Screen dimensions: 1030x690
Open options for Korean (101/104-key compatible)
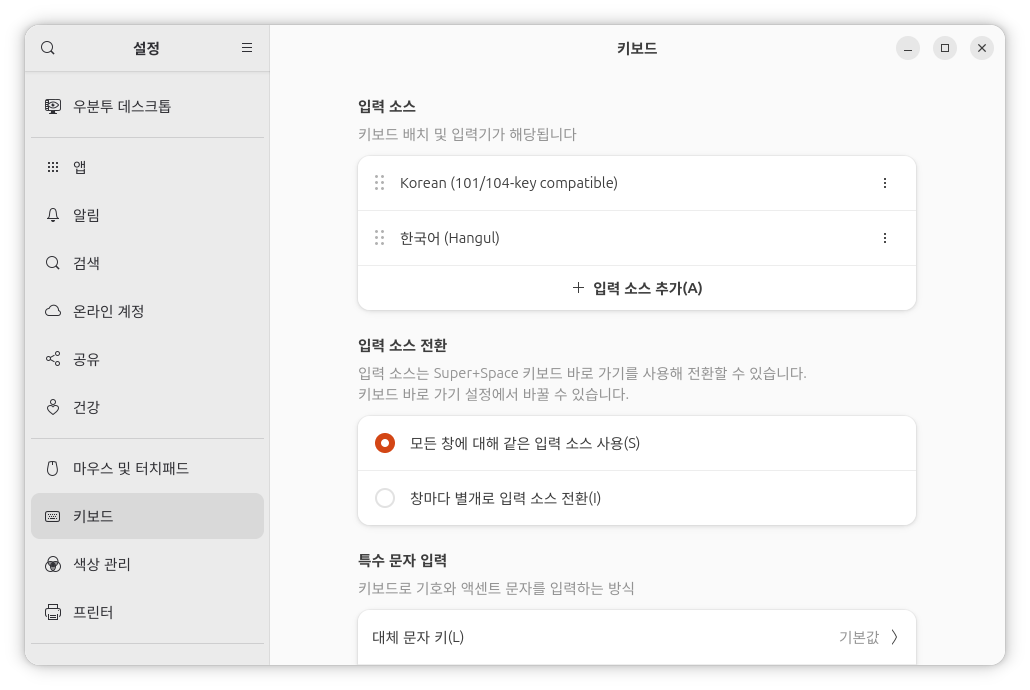[x=884, y=183]
